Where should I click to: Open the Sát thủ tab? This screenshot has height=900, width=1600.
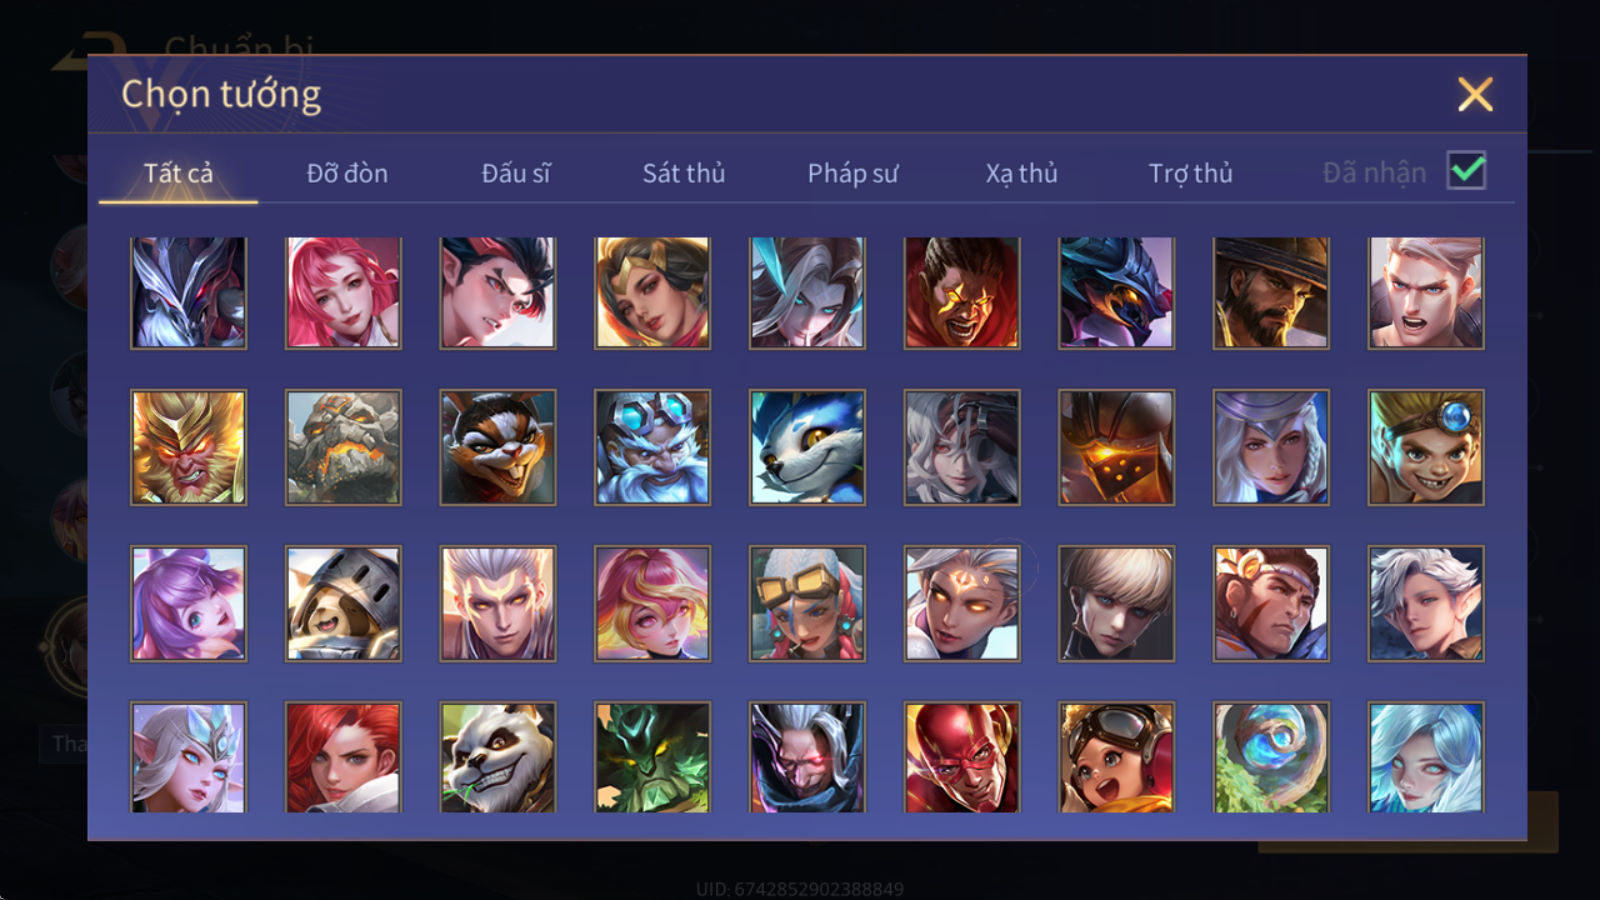[x=684, y=174]
